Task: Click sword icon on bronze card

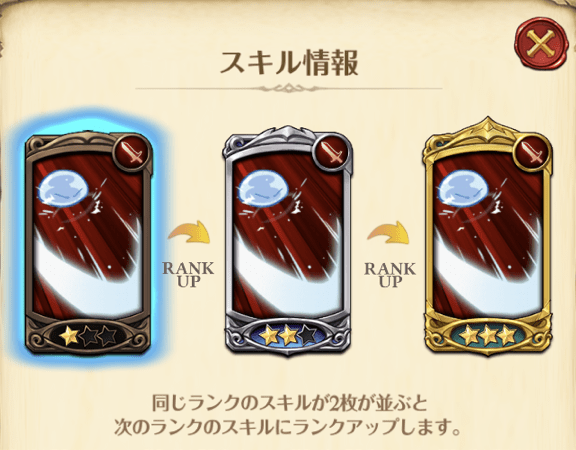Action: 133,151
